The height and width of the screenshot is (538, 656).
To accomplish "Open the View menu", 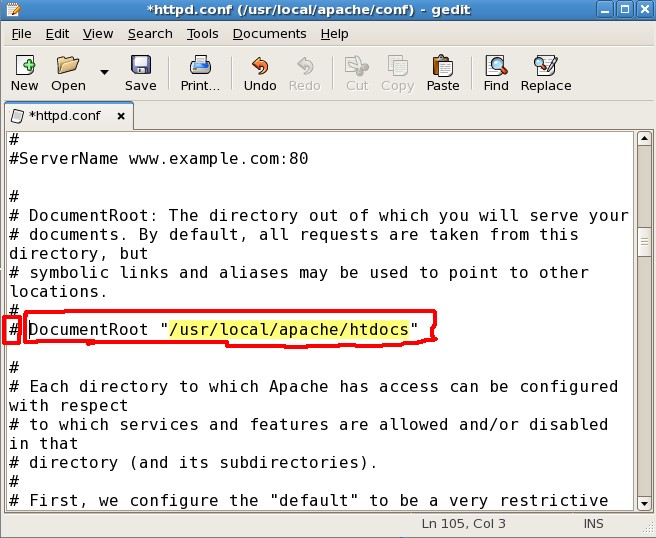I will [98, 33].
